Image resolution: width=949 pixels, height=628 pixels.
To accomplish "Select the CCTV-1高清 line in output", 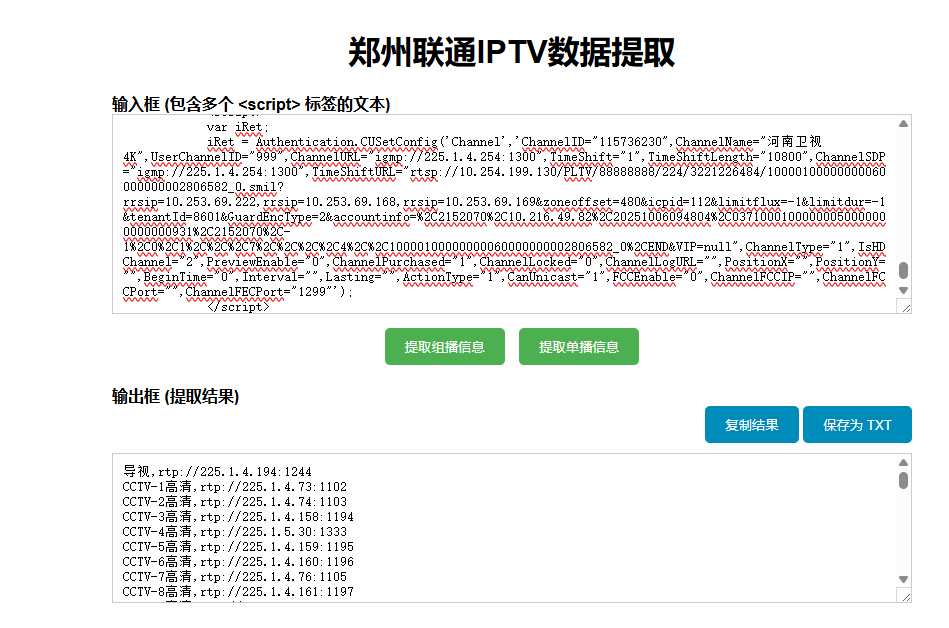I will click(200, 486).
